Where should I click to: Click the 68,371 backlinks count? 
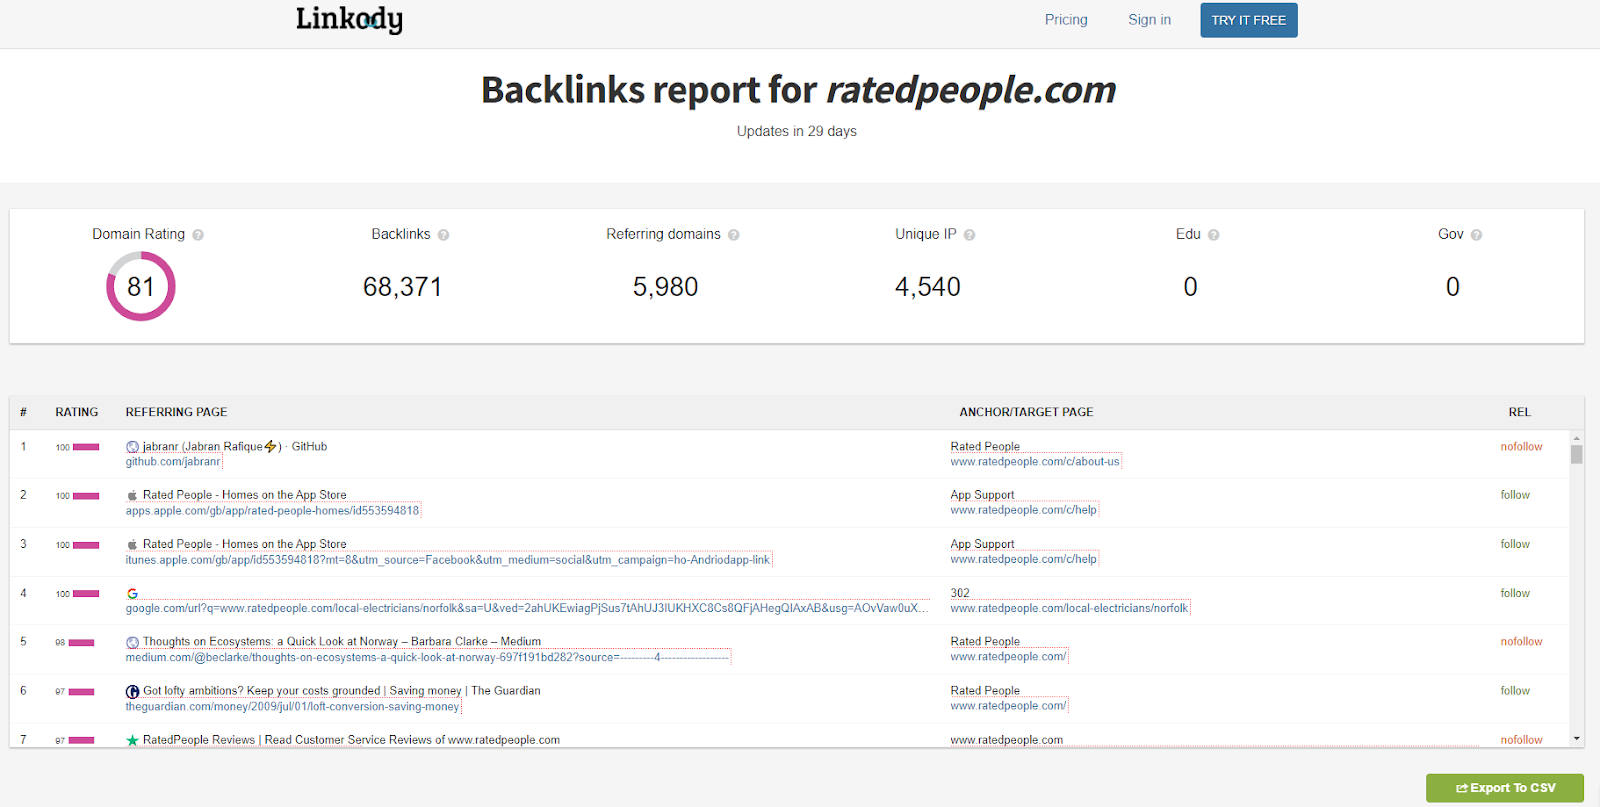pyautogui.click(x=402, y=287)
